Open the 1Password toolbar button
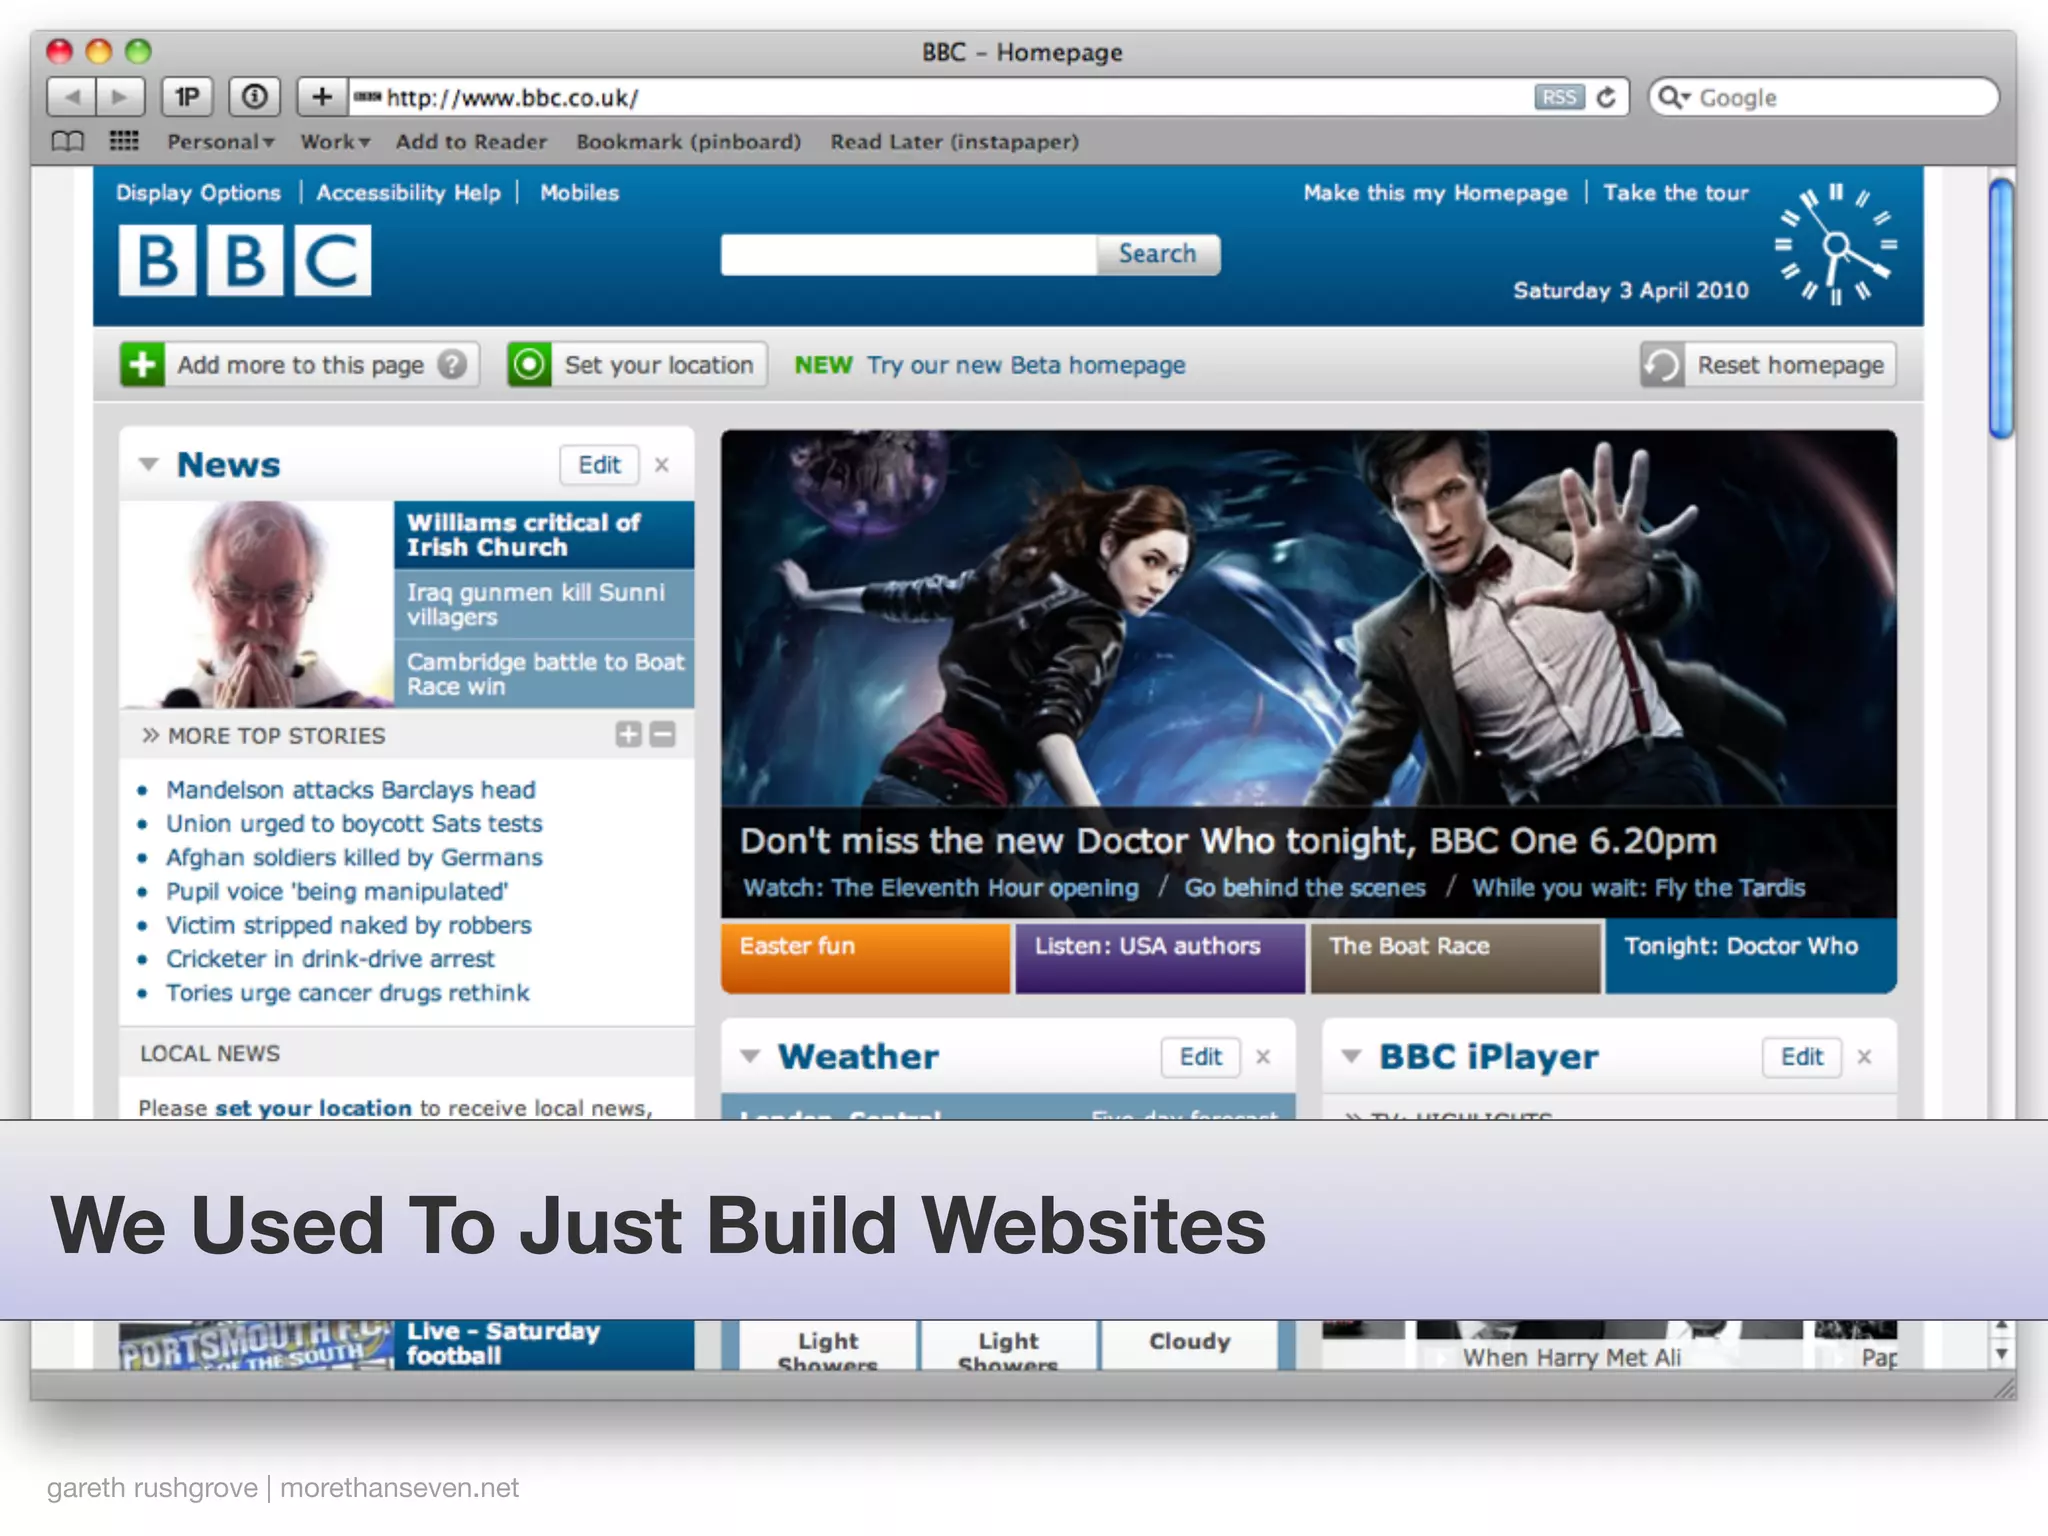Screen dimensions: 2048x1536 [x=187, y=97]
